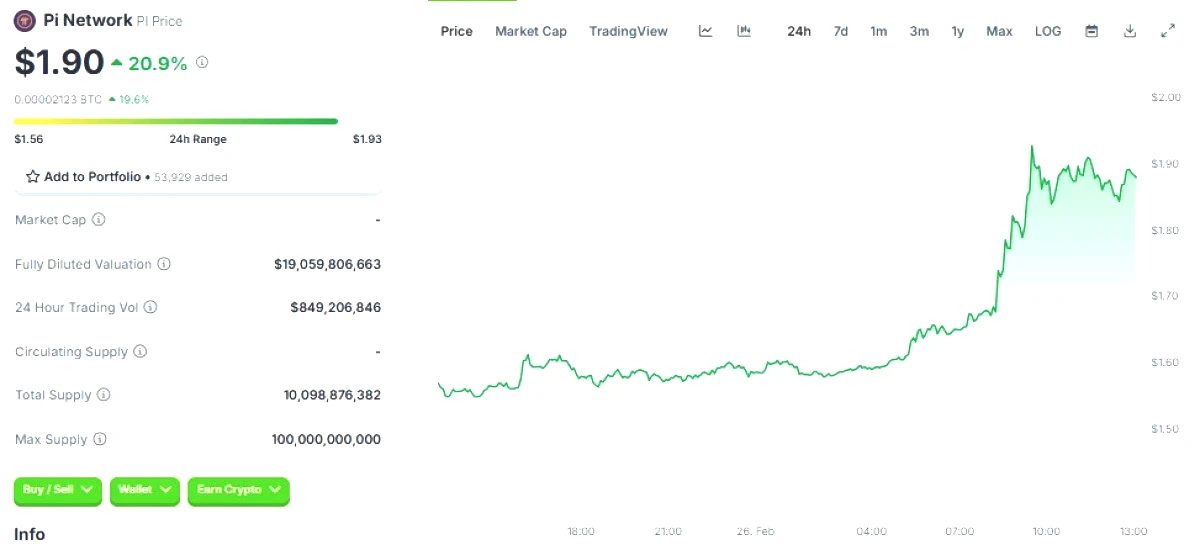Download chart data icon
The image size is (1200, 545).
[x=1130, y=31]
